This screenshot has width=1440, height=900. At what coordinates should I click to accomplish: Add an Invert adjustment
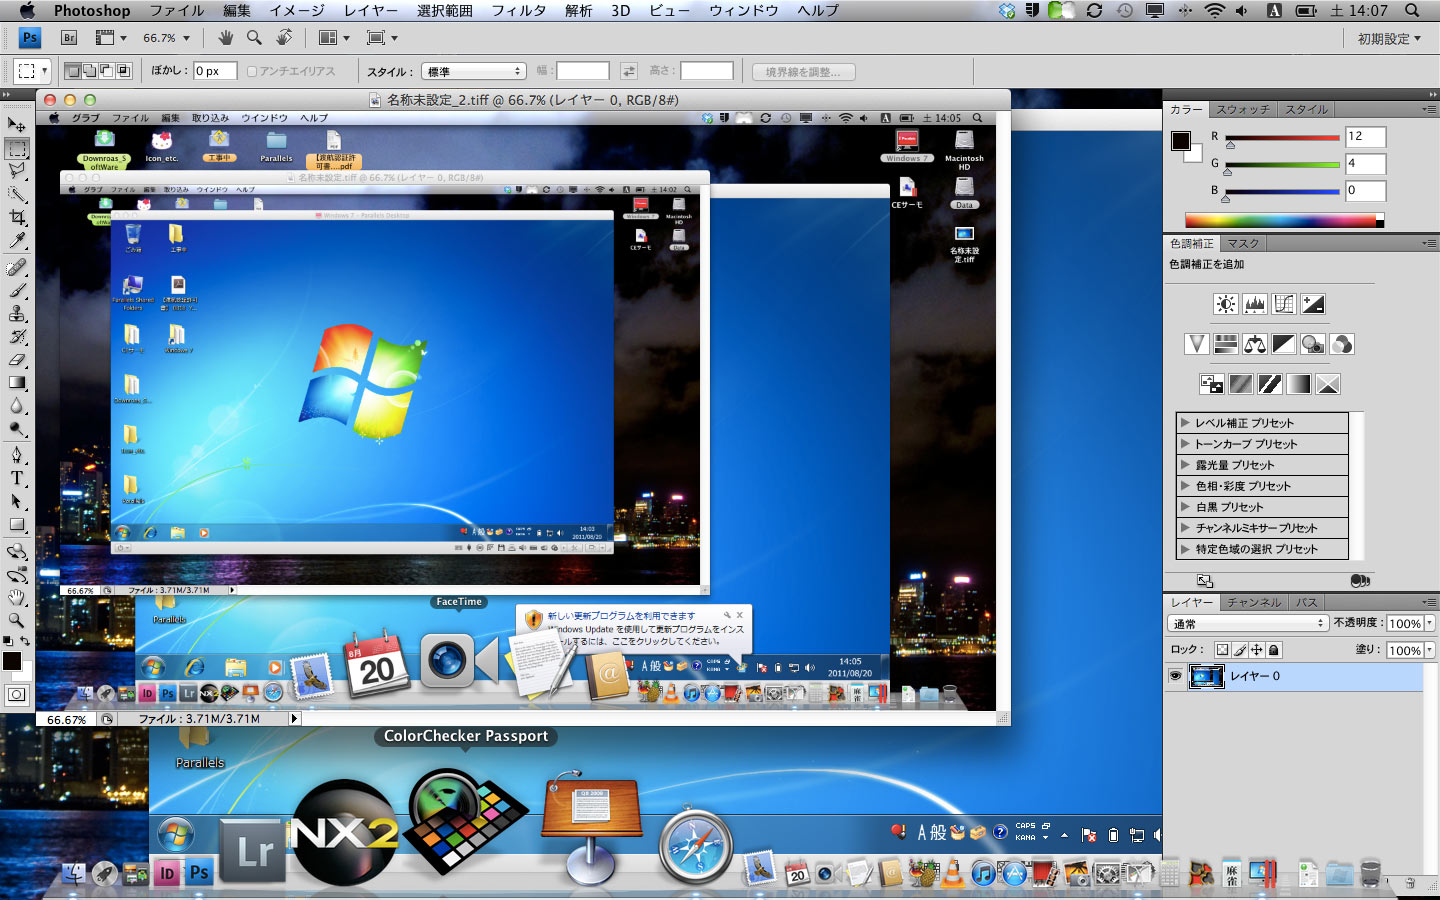click(x=1212, y=384)
